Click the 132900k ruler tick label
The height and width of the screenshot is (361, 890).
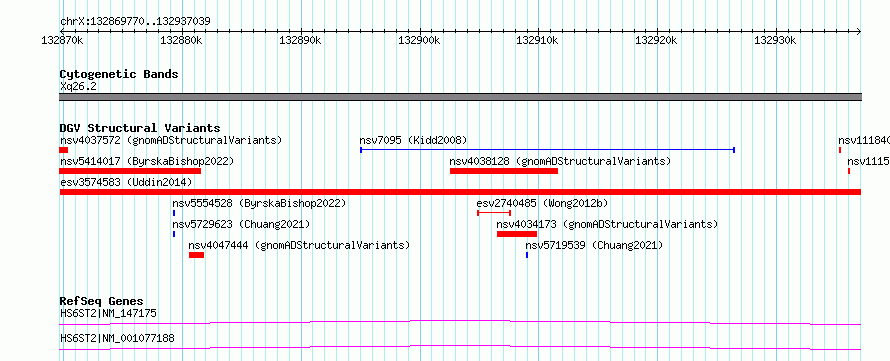tap(419, 40)
